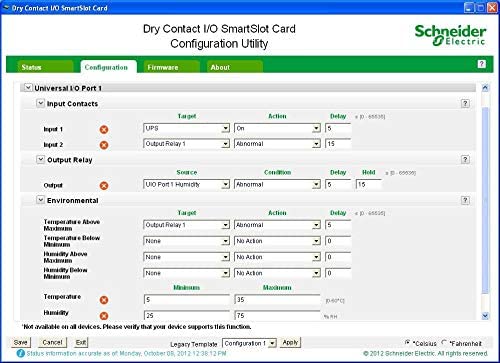Click Output Hold field

click(369, 184)
